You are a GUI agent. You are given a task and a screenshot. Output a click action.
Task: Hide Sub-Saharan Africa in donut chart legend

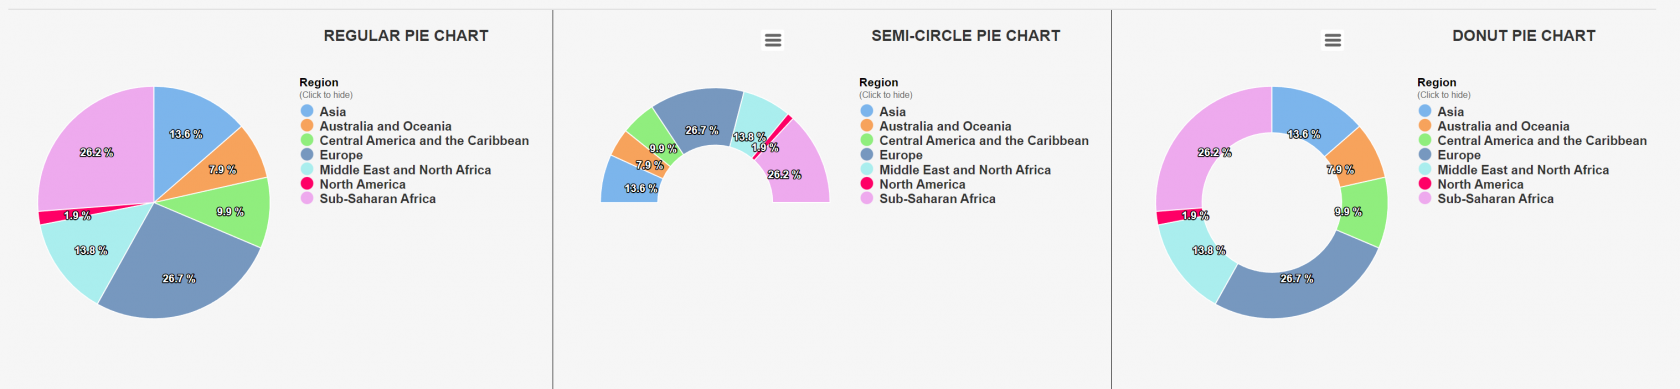tap(1486, 199)
